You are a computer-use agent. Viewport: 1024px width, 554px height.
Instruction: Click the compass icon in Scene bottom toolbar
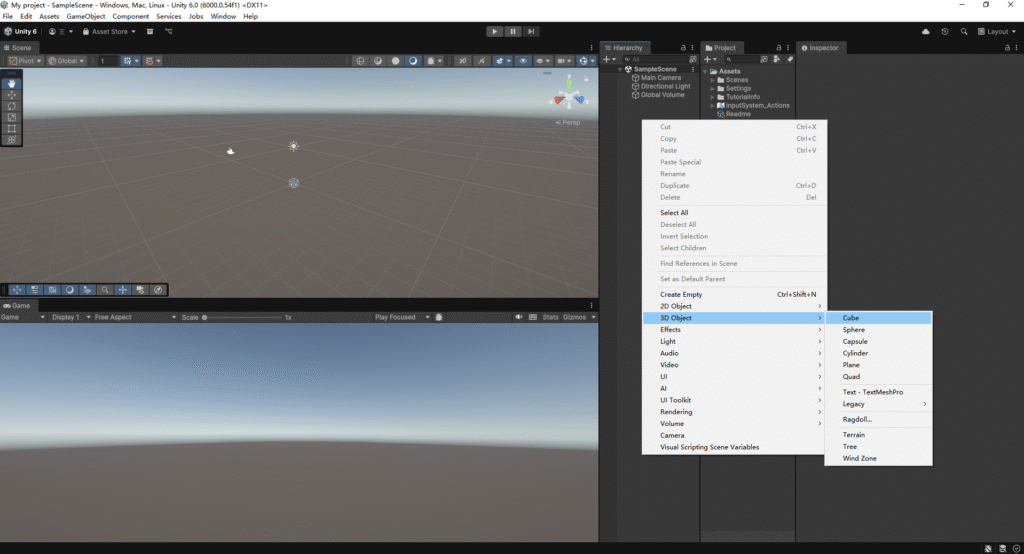tap(157, 290)
